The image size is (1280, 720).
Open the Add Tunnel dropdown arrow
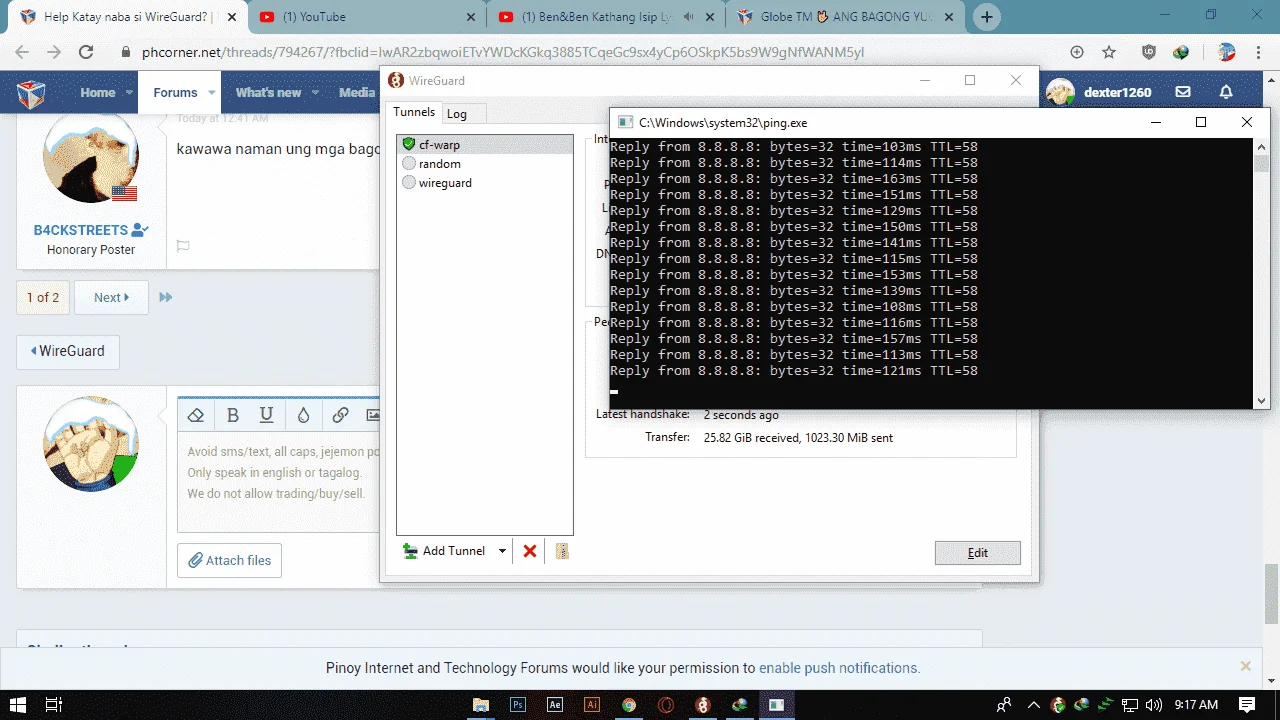502,551
